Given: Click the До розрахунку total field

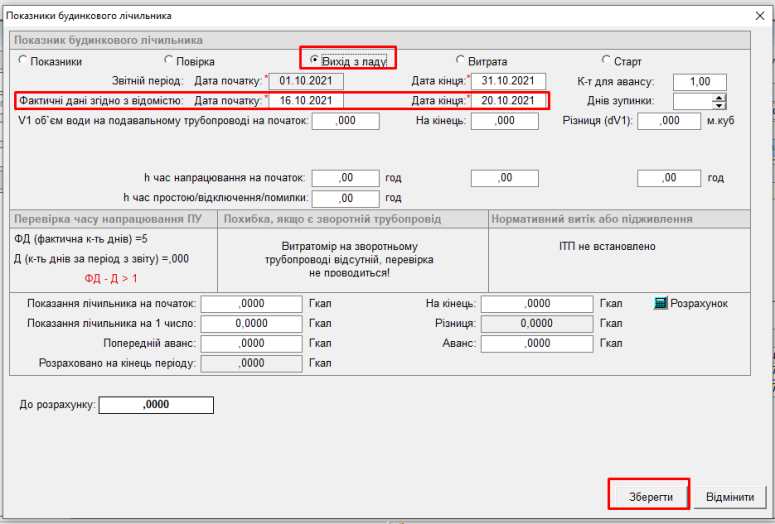Looking at the screenshot, I should tap(157, 405).
